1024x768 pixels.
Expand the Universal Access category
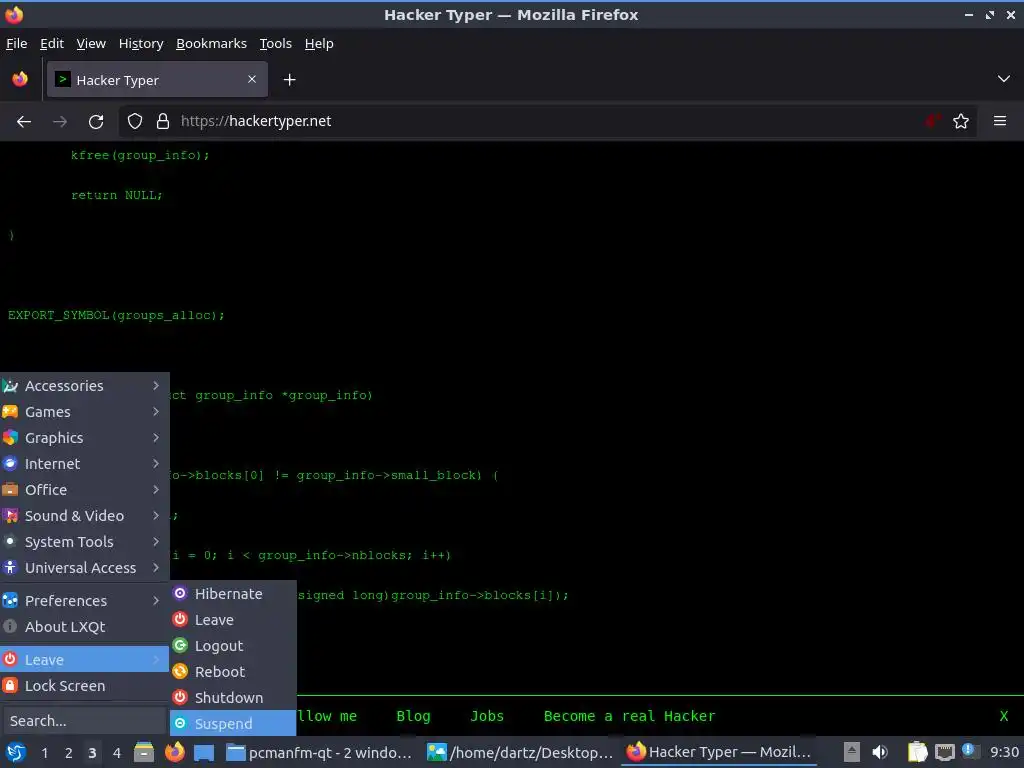point(84,568)
